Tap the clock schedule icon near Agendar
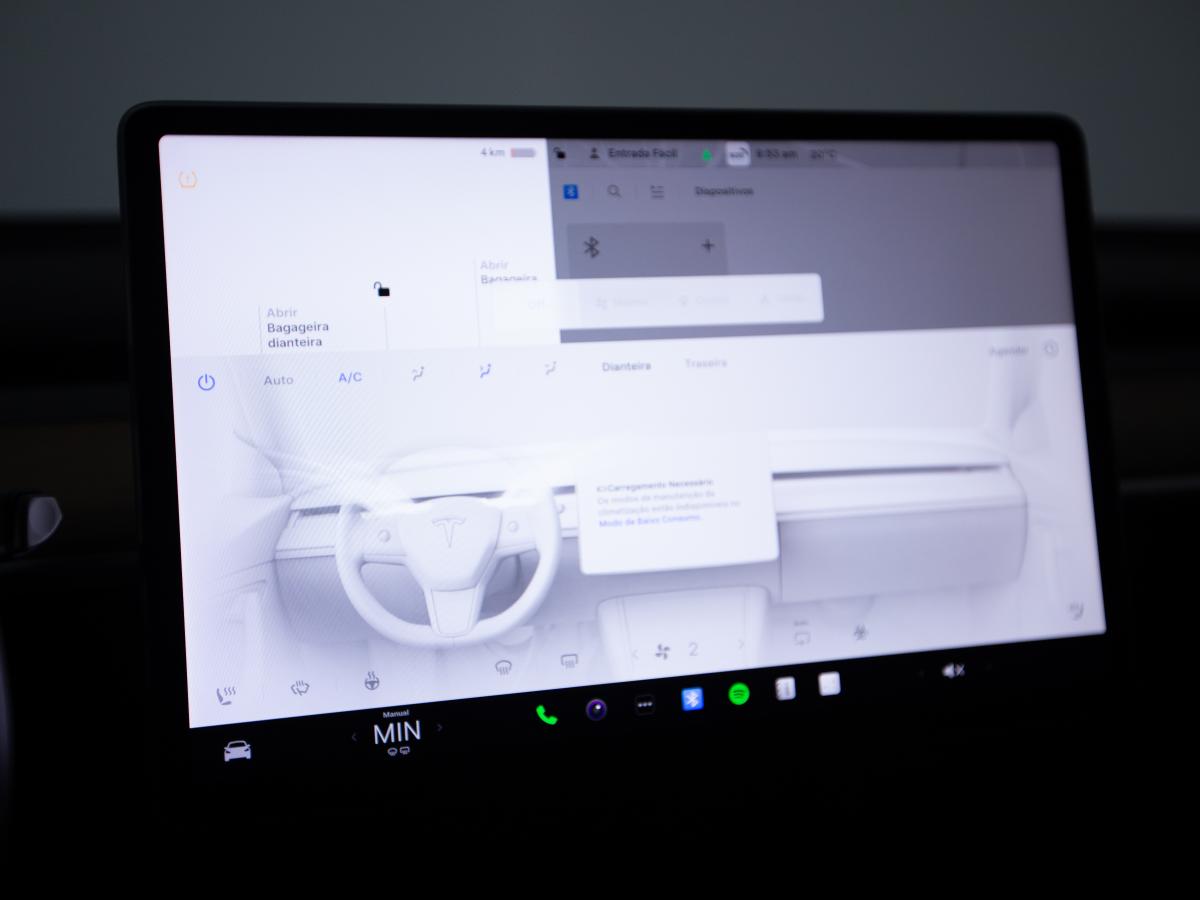The height and width of the screenshot is (900, 1200). pyautogui.click(x=1051, y=349)
